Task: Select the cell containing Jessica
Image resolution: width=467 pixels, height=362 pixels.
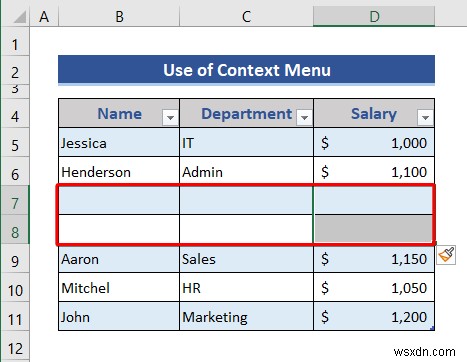Action: coord(119,142)
